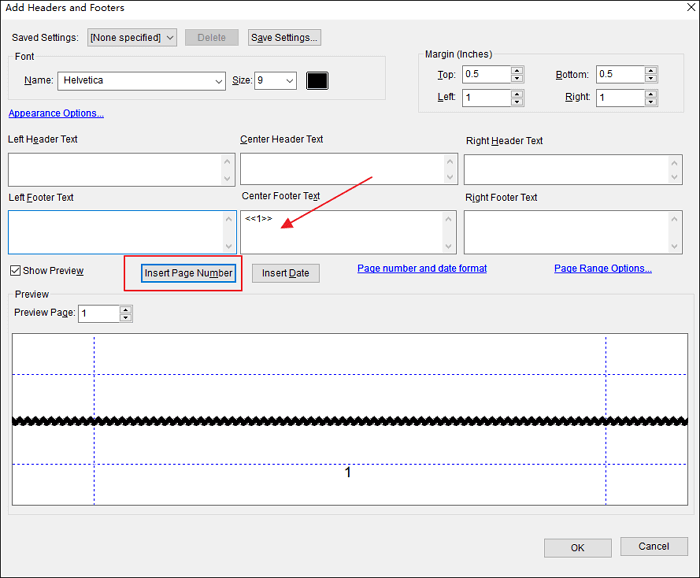
Task: Click the Insert Page Number button
Action: tap(188, 273)
